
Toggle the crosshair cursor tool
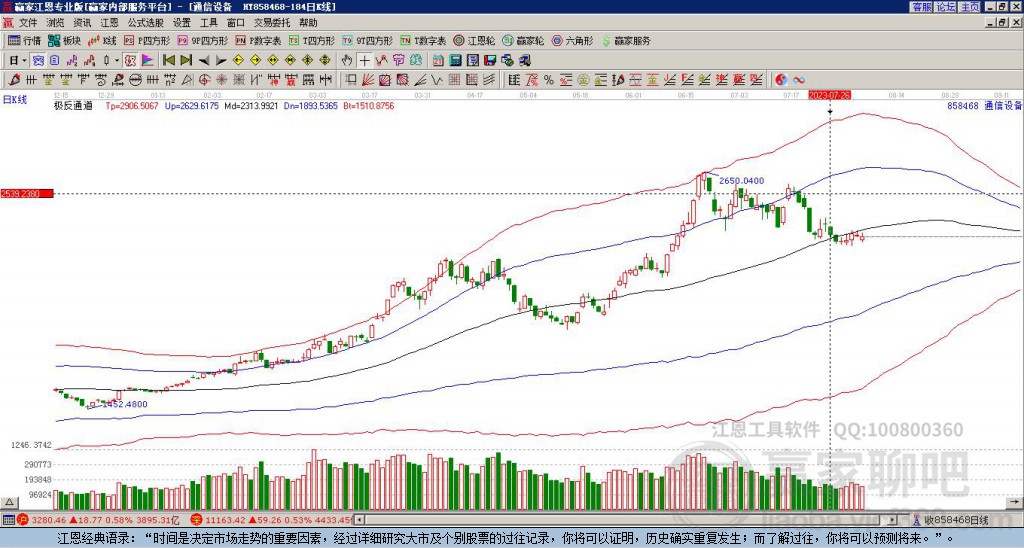point(364,61)
